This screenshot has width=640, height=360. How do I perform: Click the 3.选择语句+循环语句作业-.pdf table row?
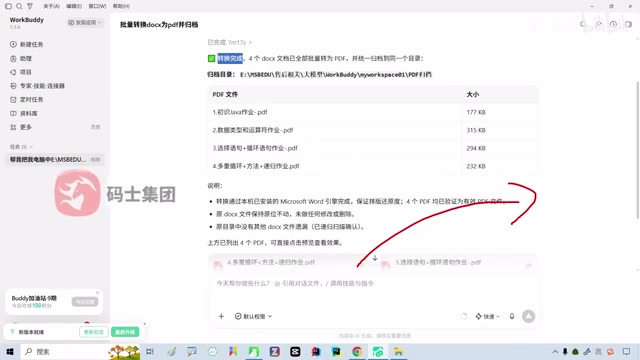372,148
